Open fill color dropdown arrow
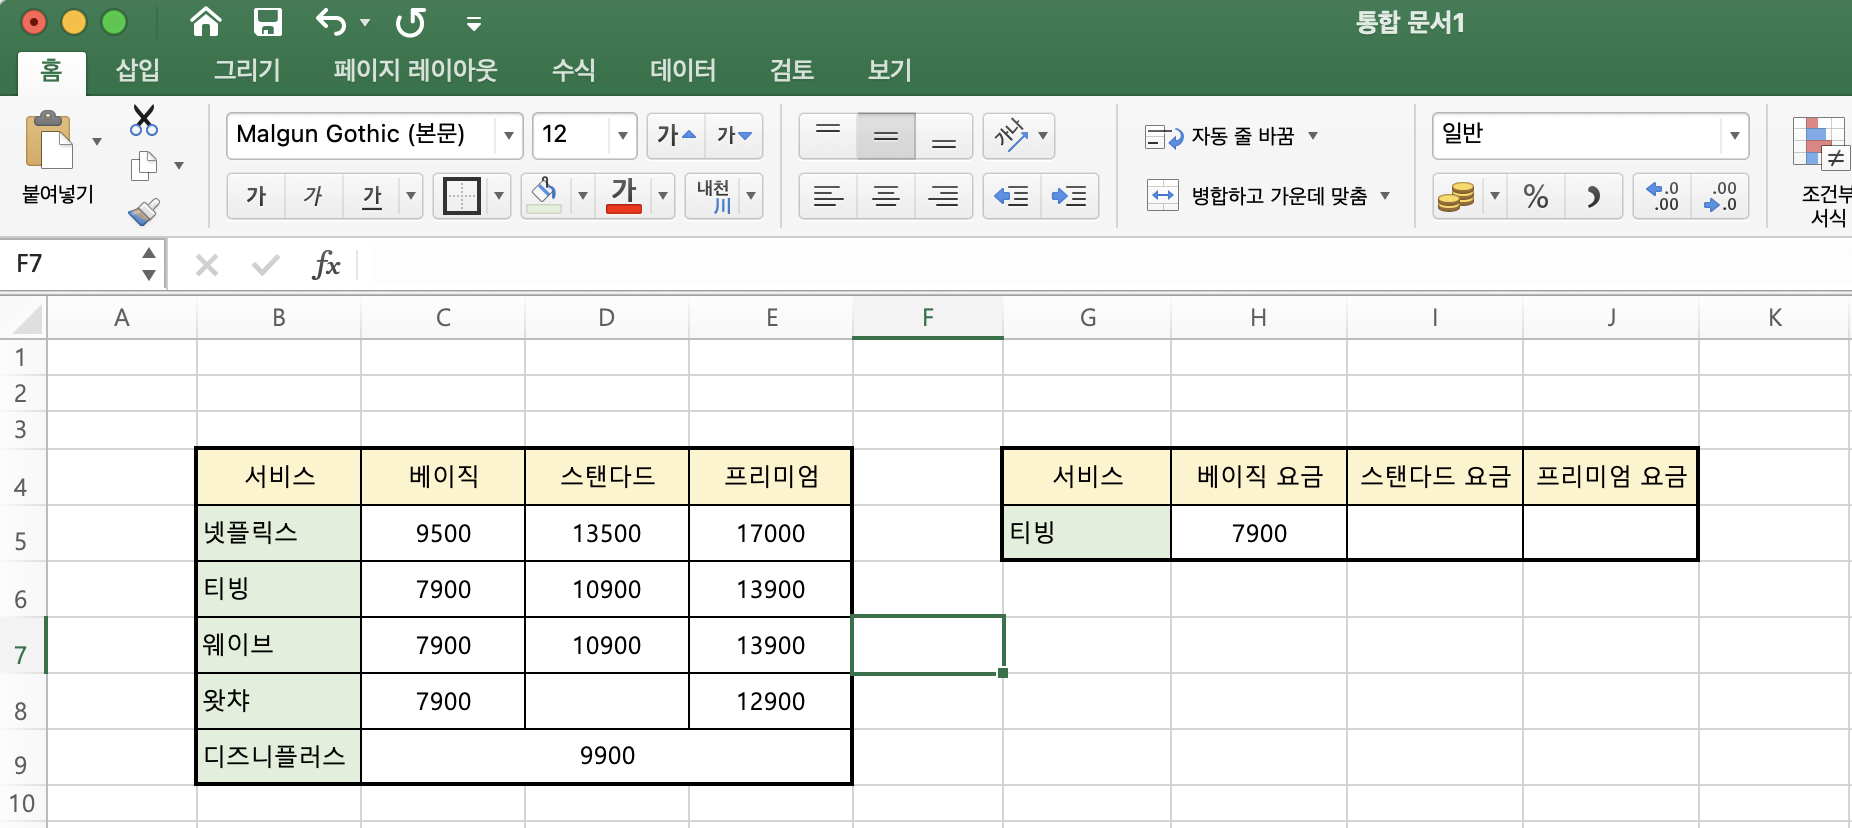 [583, 196]
